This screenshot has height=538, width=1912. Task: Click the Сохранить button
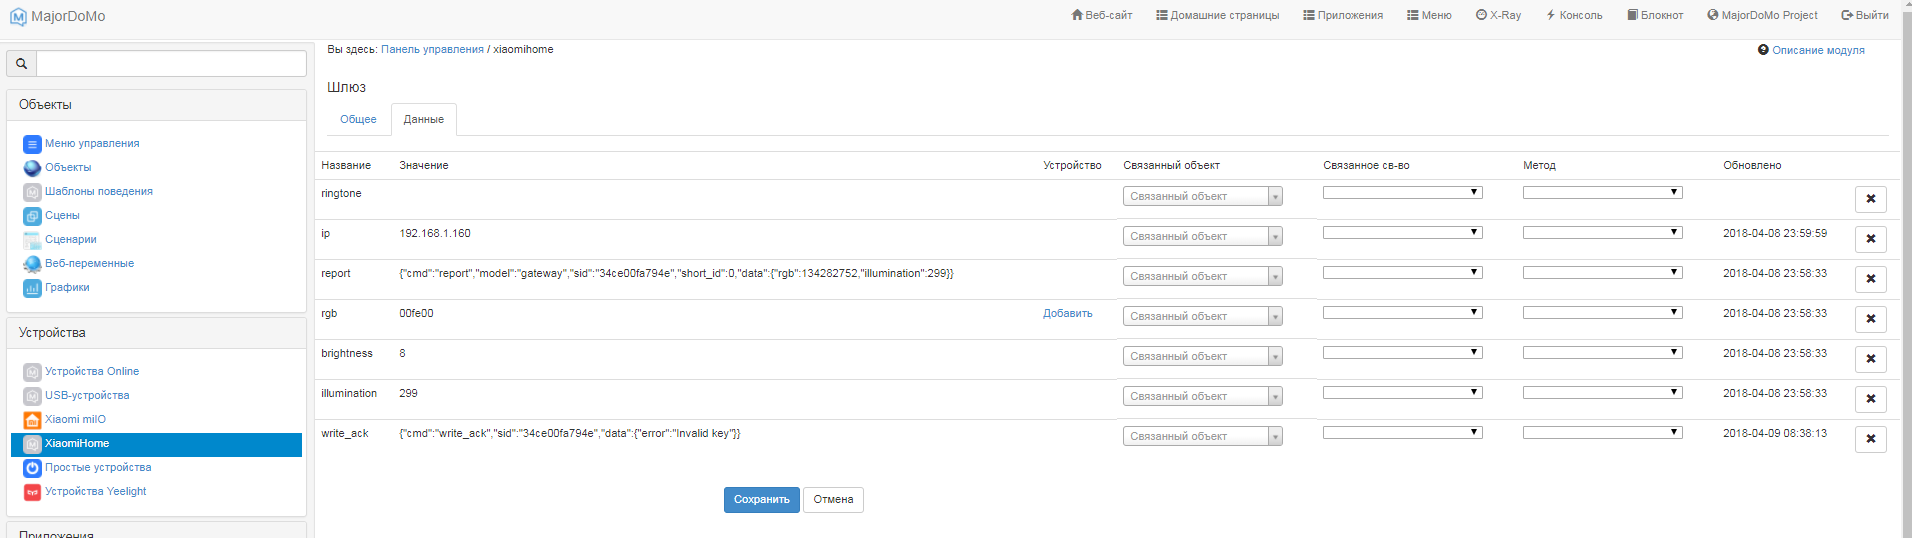pos(761,499)
